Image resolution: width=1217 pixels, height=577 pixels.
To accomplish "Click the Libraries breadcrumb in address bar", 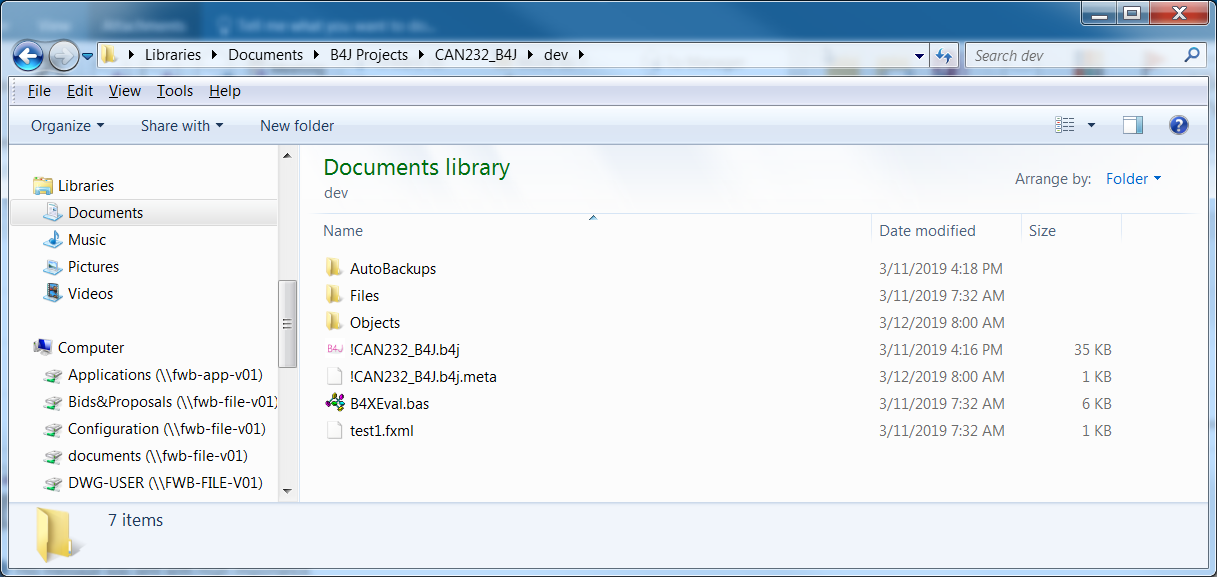I will [173, 55].
